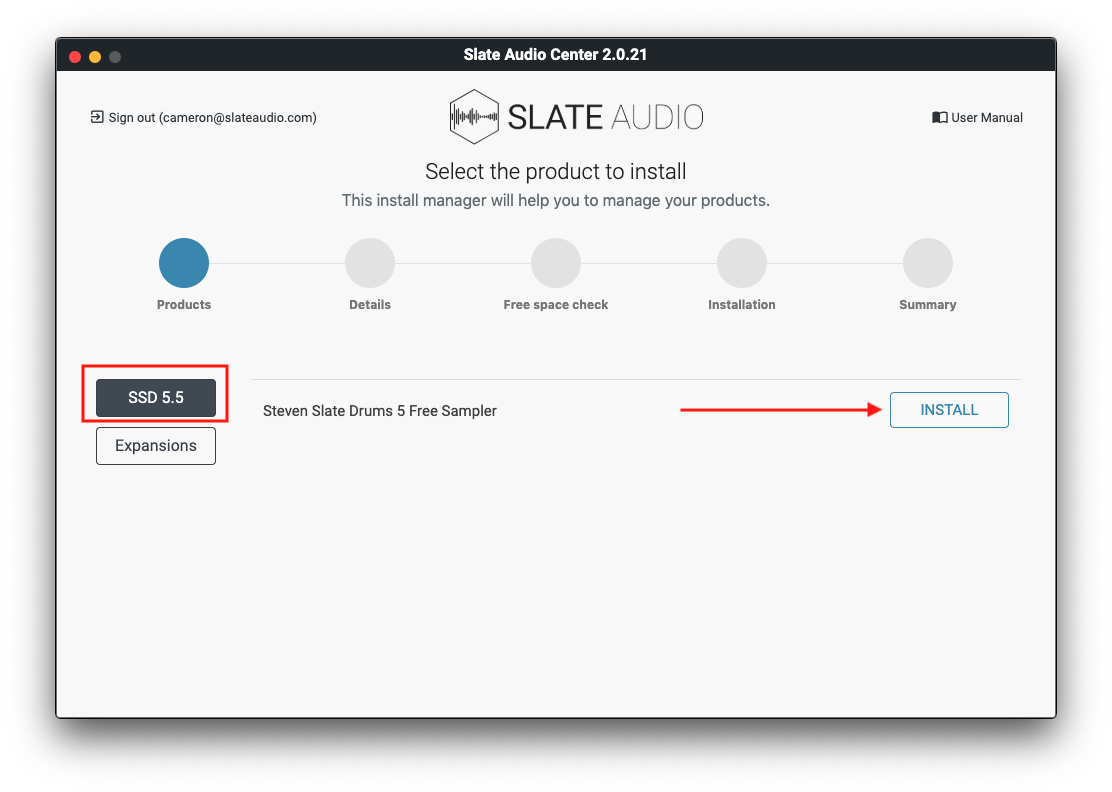Close the Slate Audio Center window
The width and height of the screenshot is (1112, 792).
(x=75, y=56)
